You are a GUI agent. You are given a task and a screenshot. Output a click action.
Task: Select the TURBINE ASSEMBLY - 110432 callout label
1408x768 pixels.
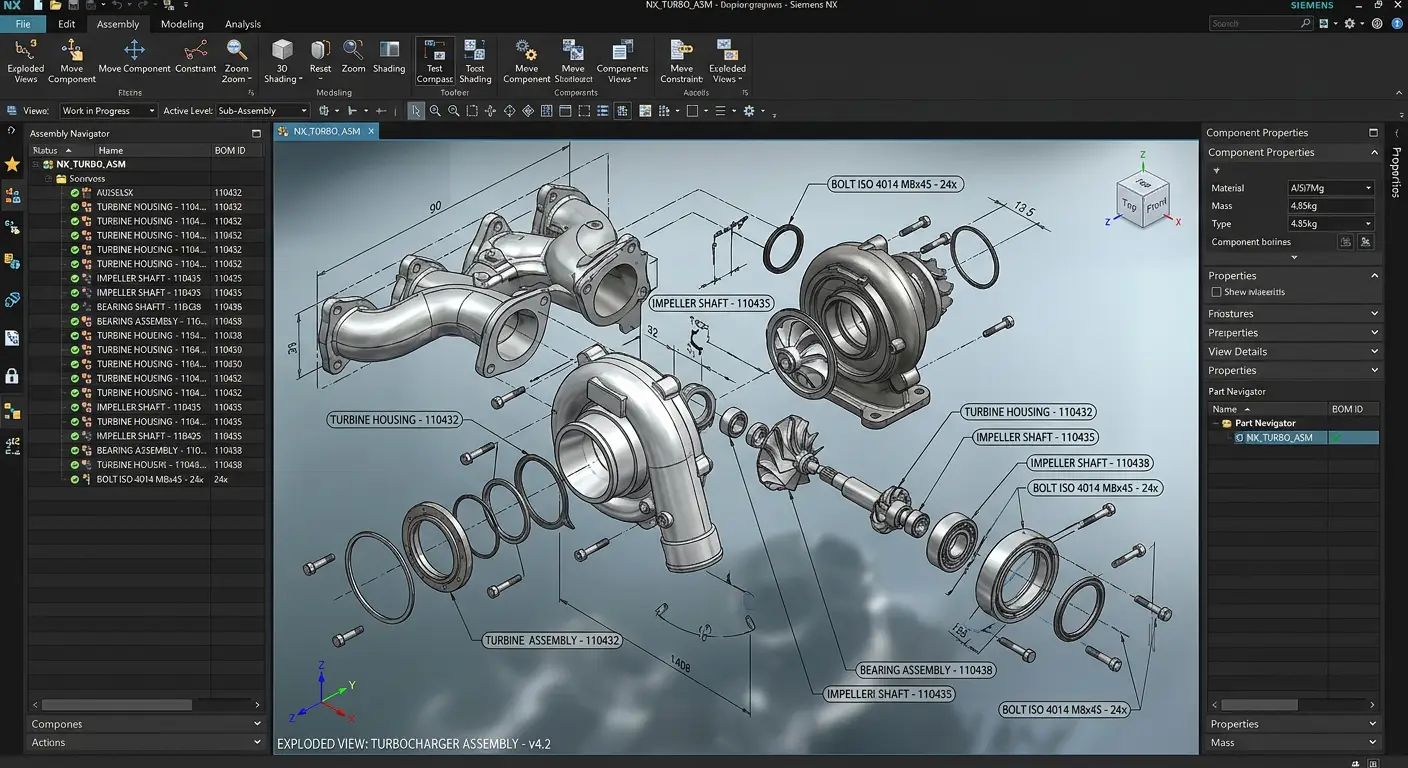(551, 640)
